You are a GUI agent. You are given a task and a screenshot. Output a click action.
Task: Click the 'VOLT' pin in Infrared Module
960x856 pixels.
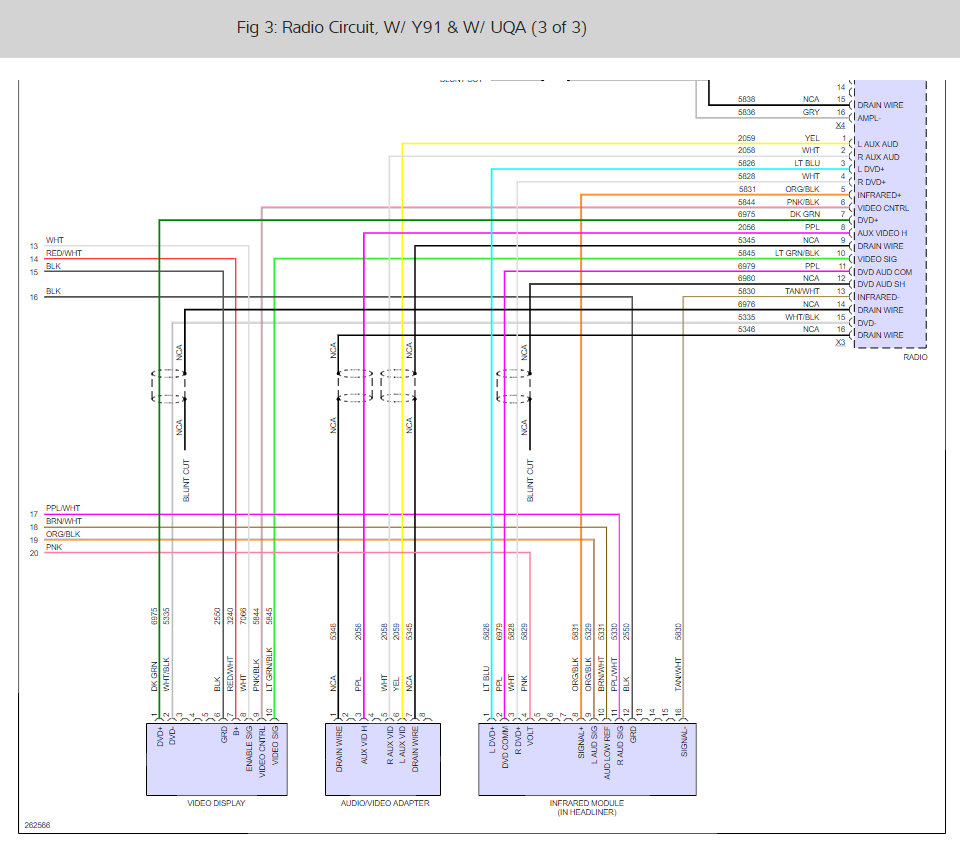click(530, 735)
